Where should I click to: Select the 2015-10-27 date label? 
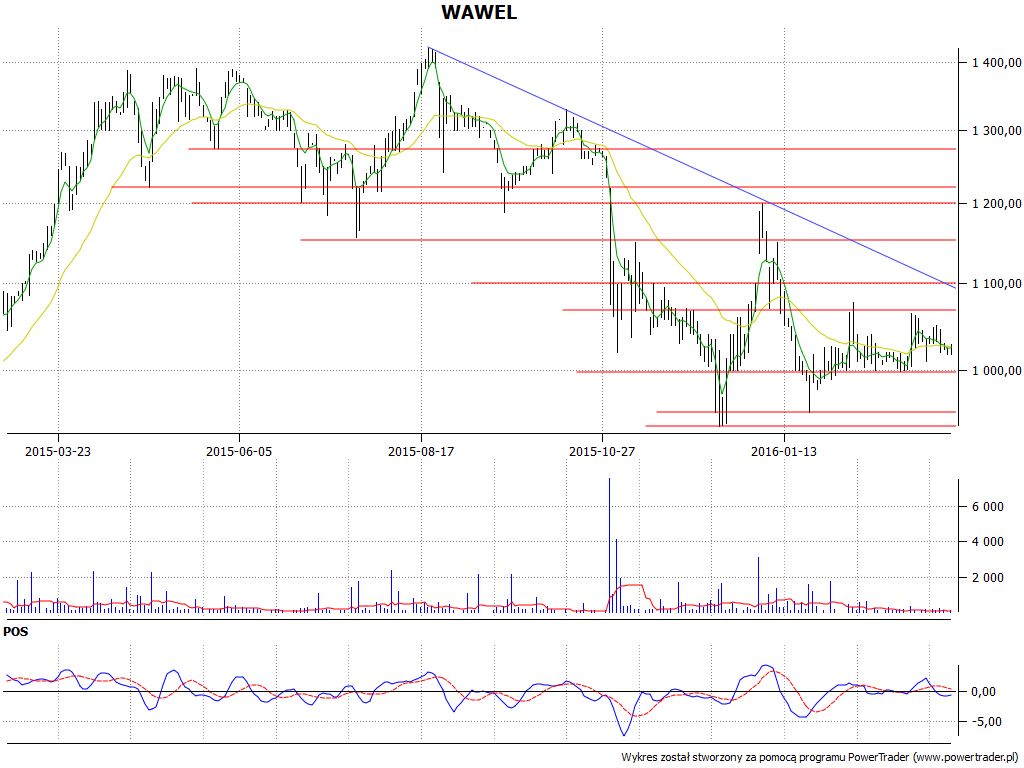coord(601,451)
